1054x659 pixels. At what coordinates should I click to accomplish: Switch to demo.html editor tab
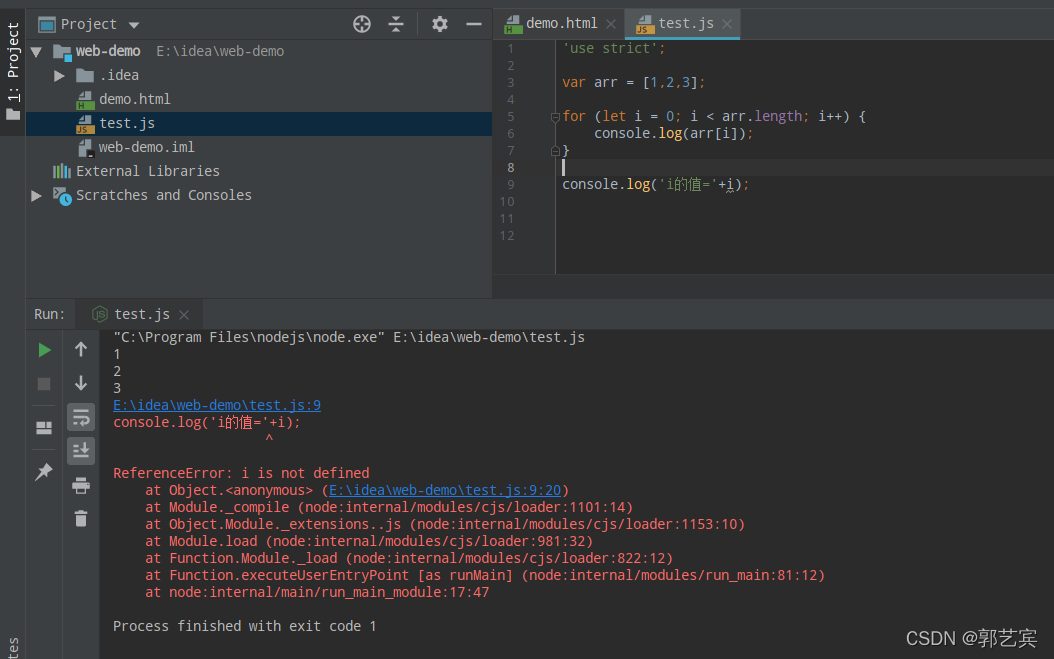[x=561, y=24]
